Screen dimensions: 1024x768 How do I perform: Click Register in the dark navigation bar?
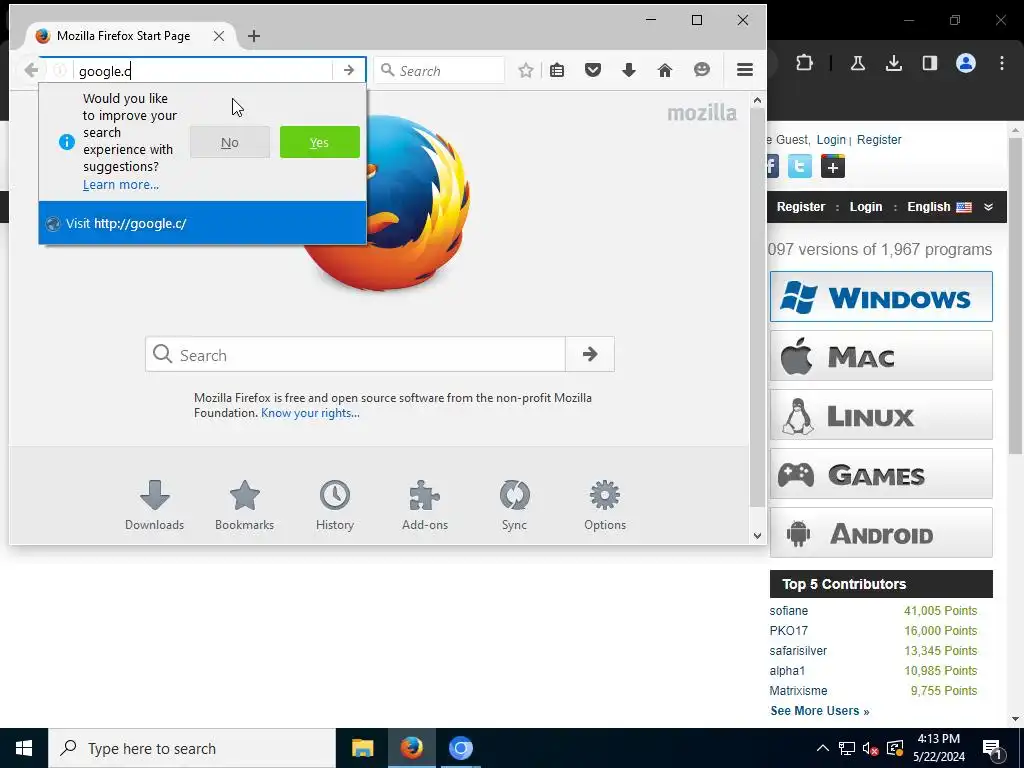click(x=801, y=207)
